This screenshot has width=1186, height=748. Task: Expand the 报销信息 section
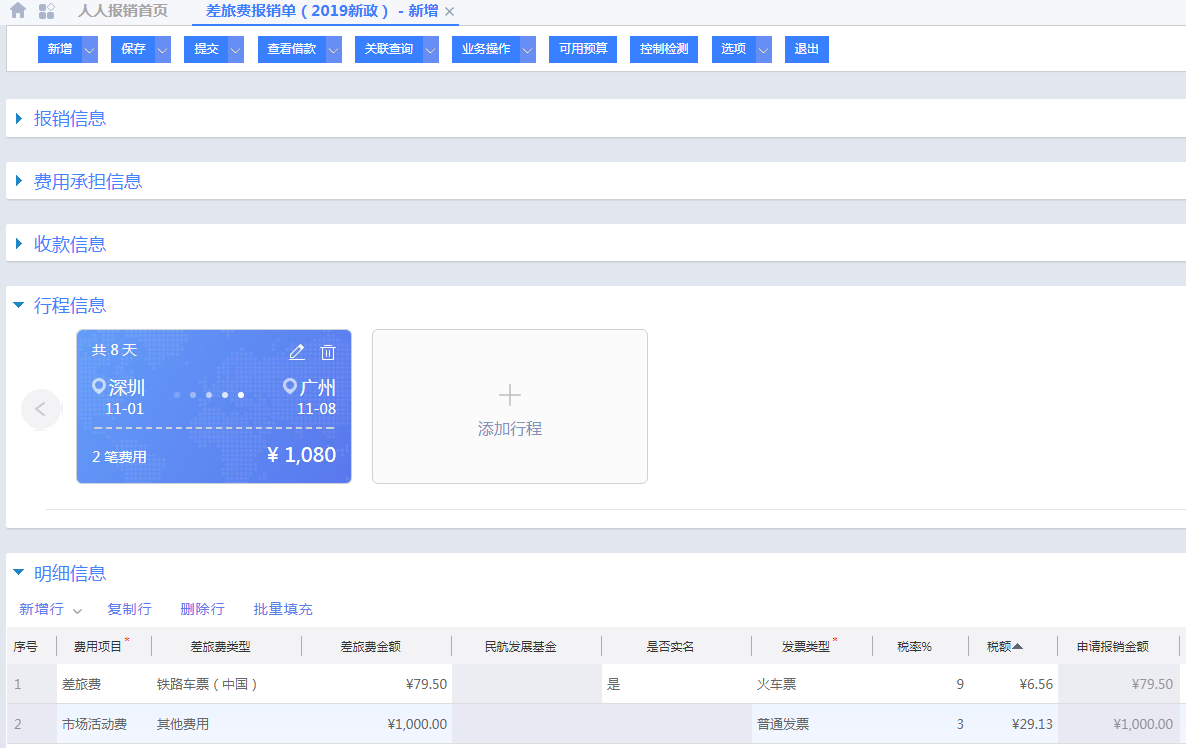(19, 119)
